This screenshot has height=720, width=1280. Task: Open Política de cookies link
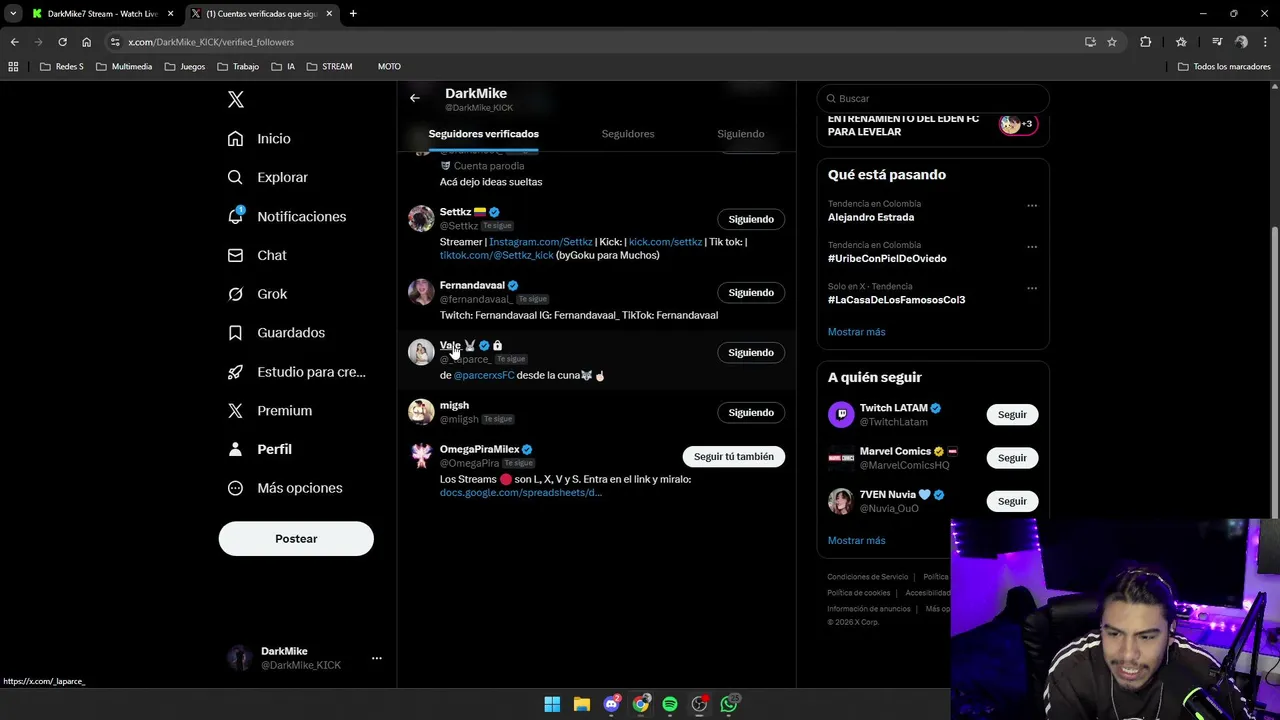tap(858, 593)
